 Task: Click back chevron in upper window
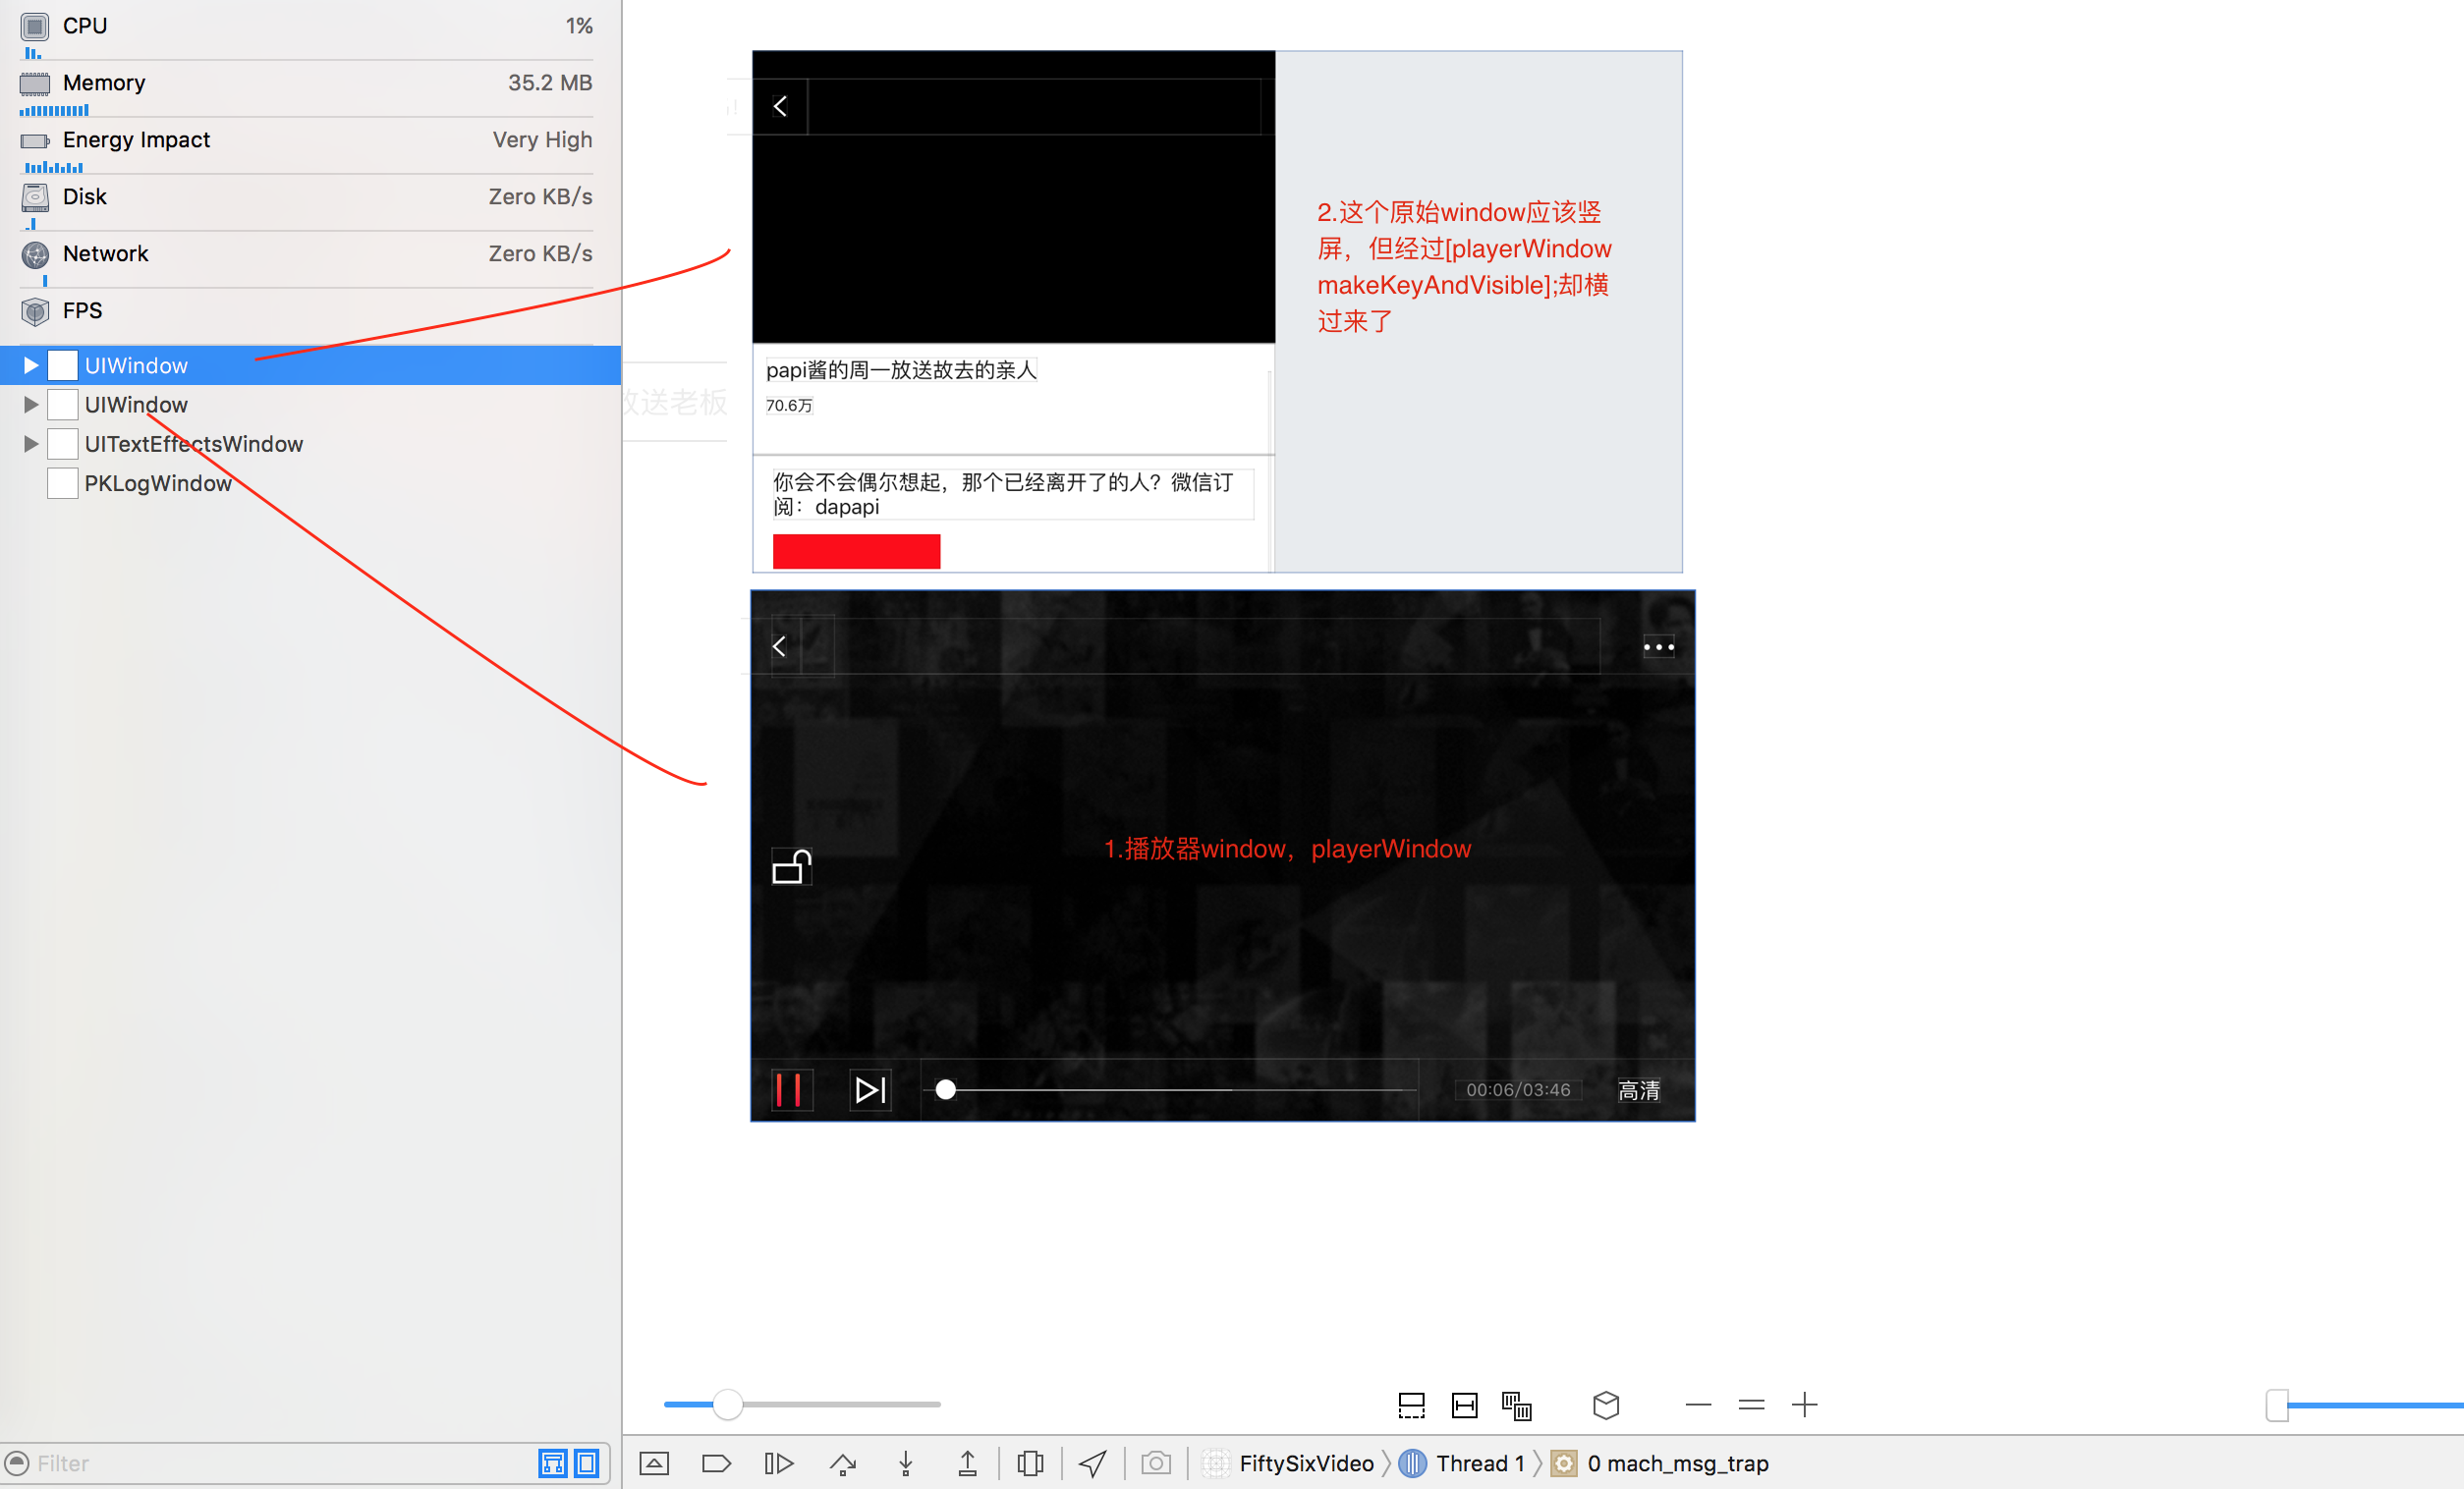click(780, 106)
